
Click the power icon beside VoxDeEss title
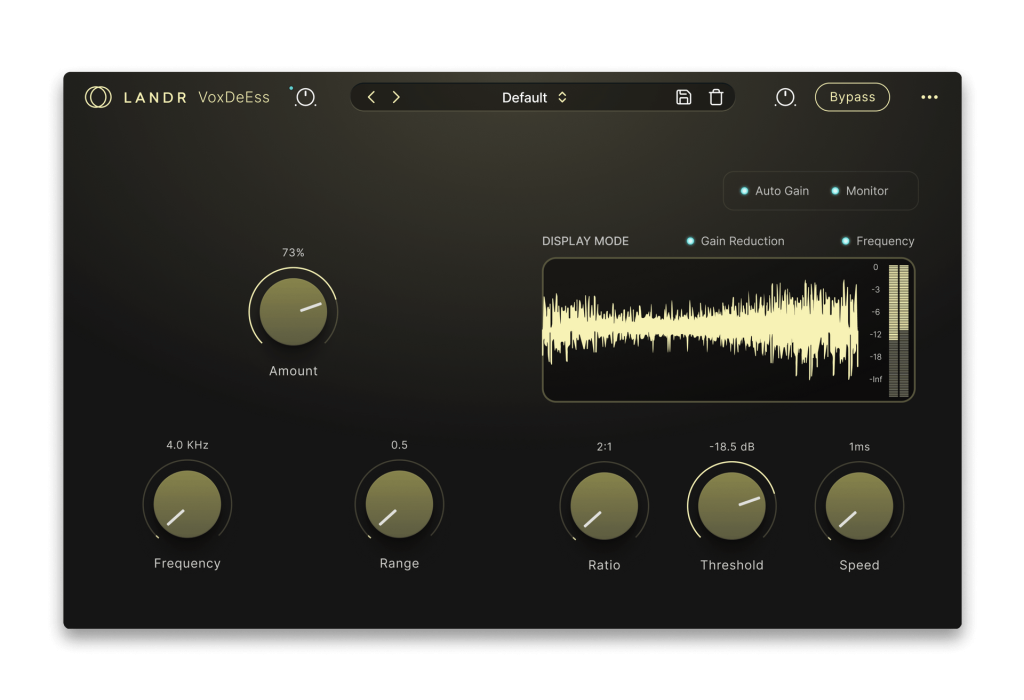click(305, 97)
